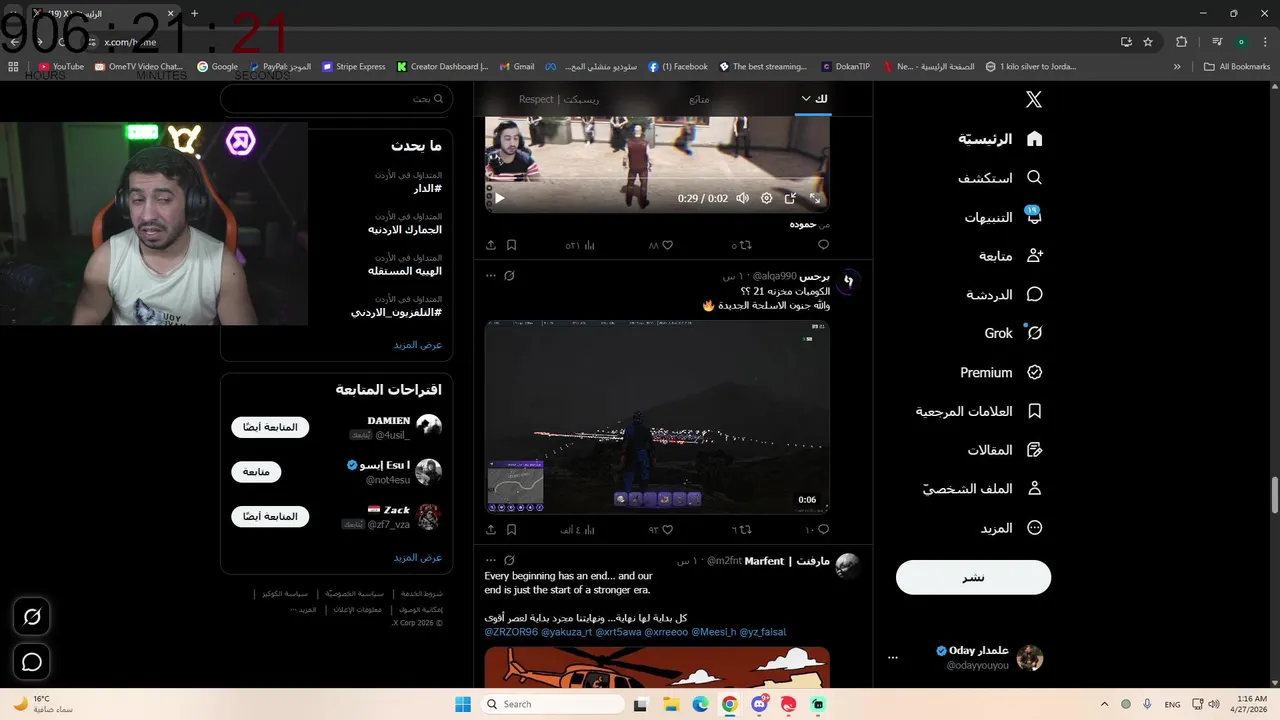Open more menu on برجس post

point(491,275)
